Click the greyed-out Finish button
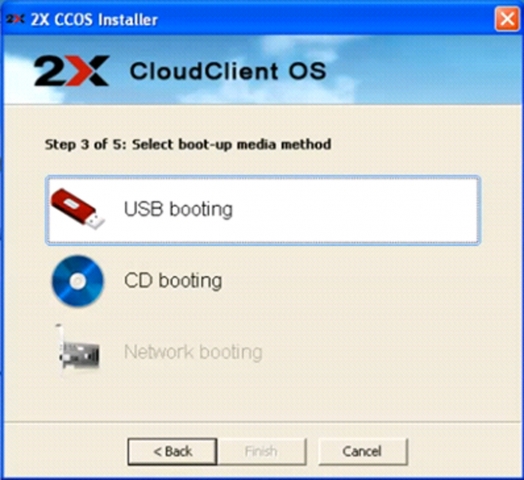 coord(262,452)
